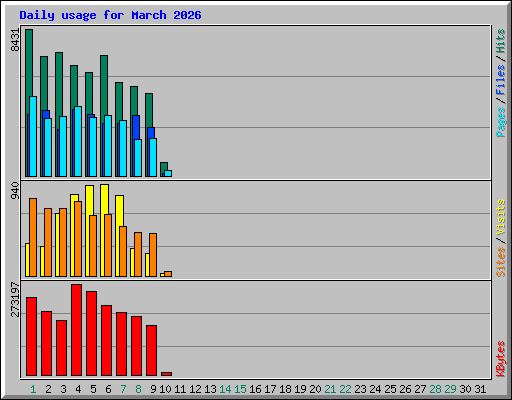Click the 940 visits axis value

pos(15,191)
